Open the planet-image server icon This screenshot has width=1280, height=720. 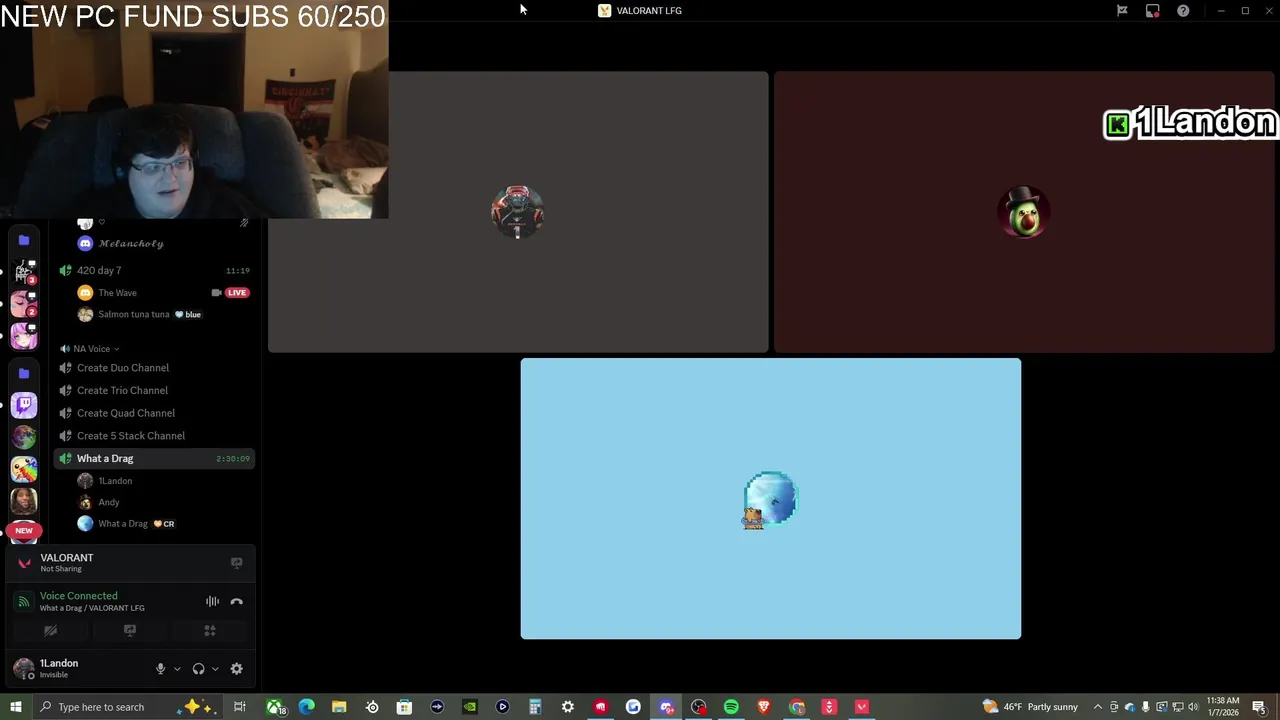pyautogui.click(x=24, y=437)
